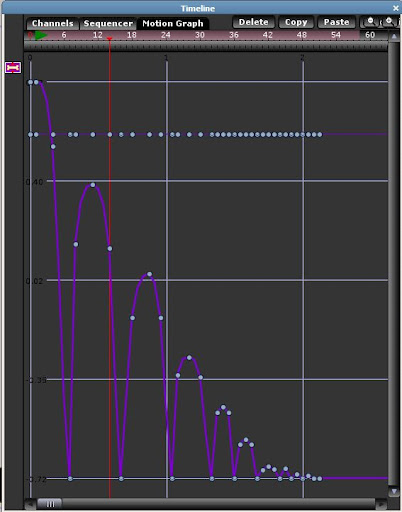Viewport: 402px width, 512px height.
Task: Click frame 60 on the timeline ruler
Action: point(370,35)
